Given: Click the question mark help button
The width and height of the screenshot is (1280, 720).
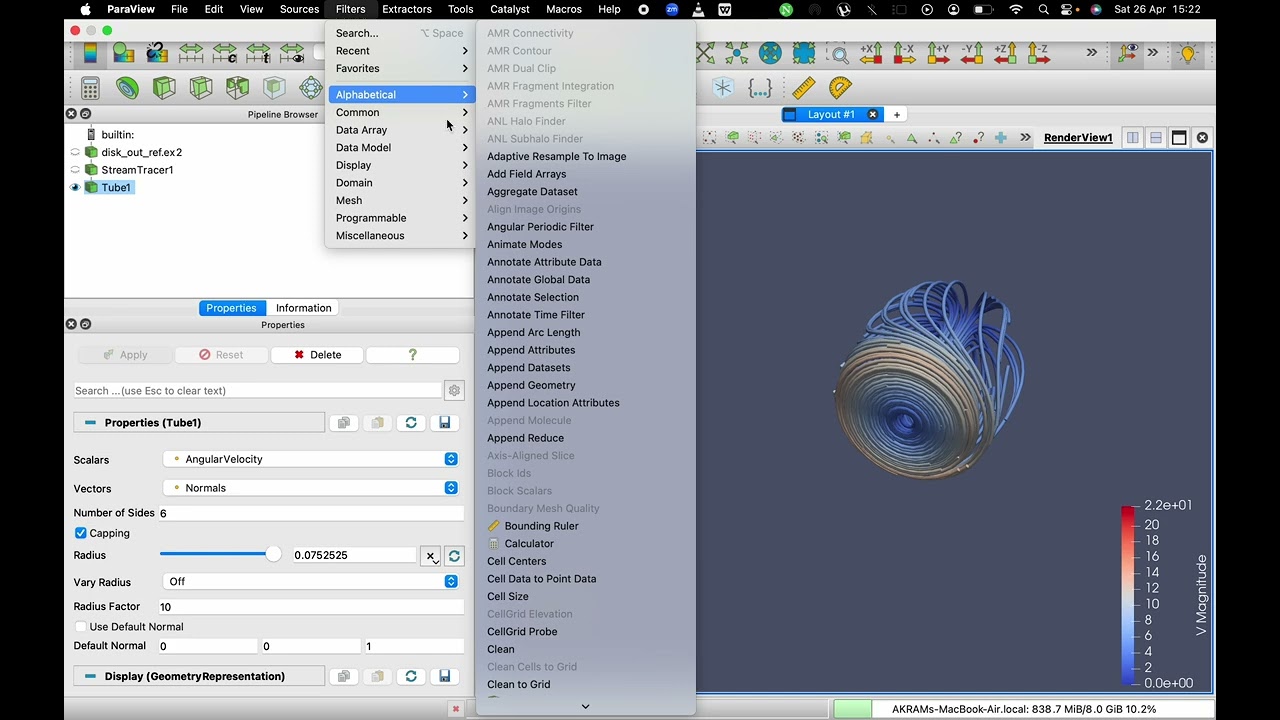Looking at the screenshot, I should pos(412,355).
